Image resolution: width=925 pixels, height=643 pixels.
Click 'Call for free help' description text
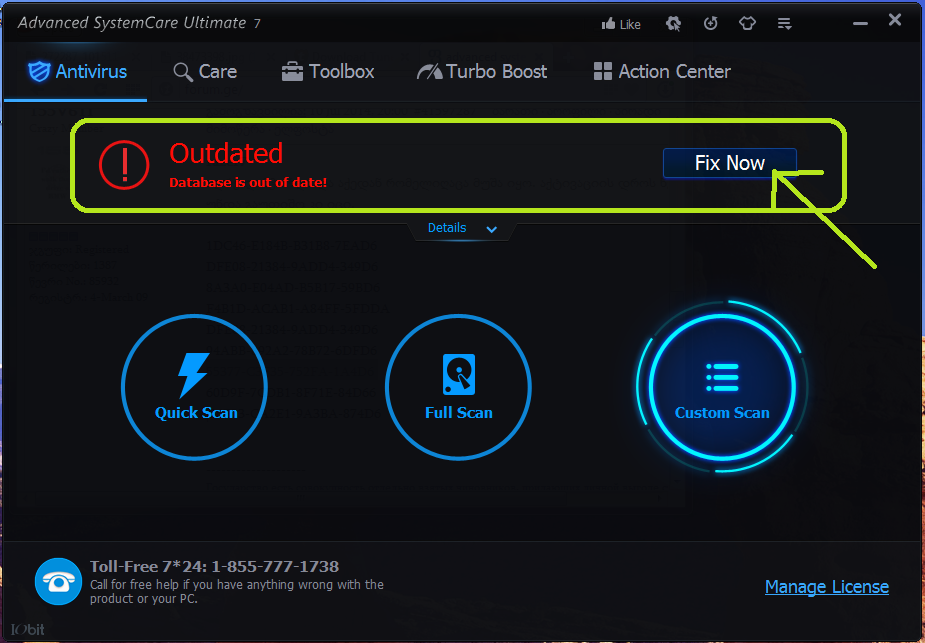click(237, 592)
